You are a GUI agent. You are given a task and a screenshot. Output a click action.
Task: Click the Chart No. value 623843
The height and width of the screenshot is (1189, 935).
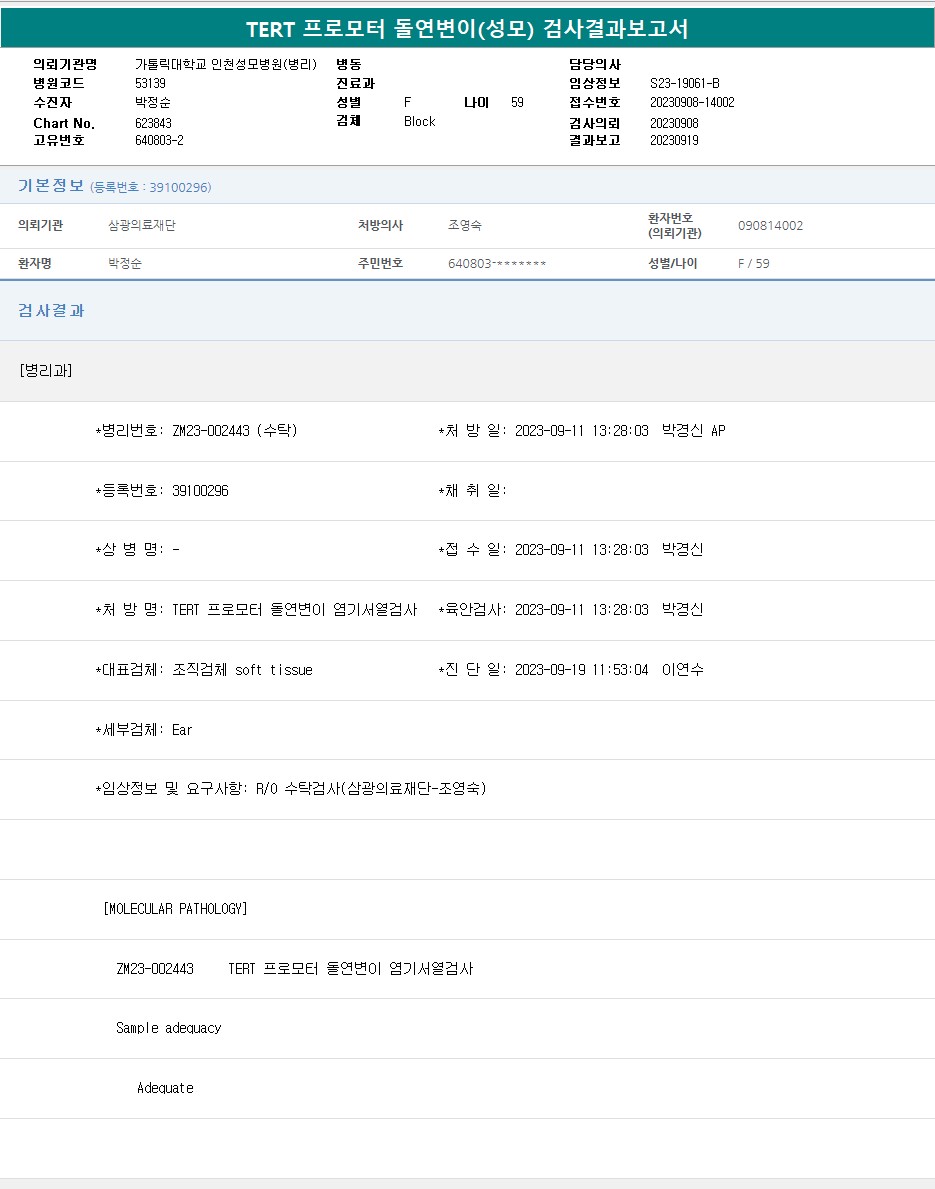(154, 122)
